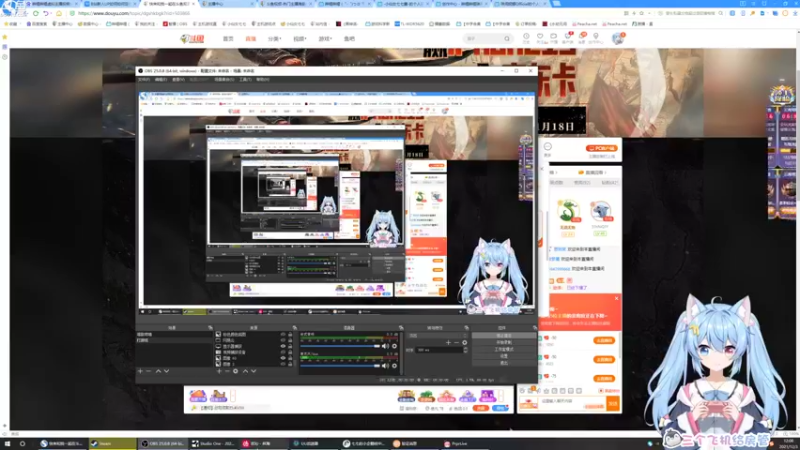Pop out the Sources dock panel icon

click(294, 328)
